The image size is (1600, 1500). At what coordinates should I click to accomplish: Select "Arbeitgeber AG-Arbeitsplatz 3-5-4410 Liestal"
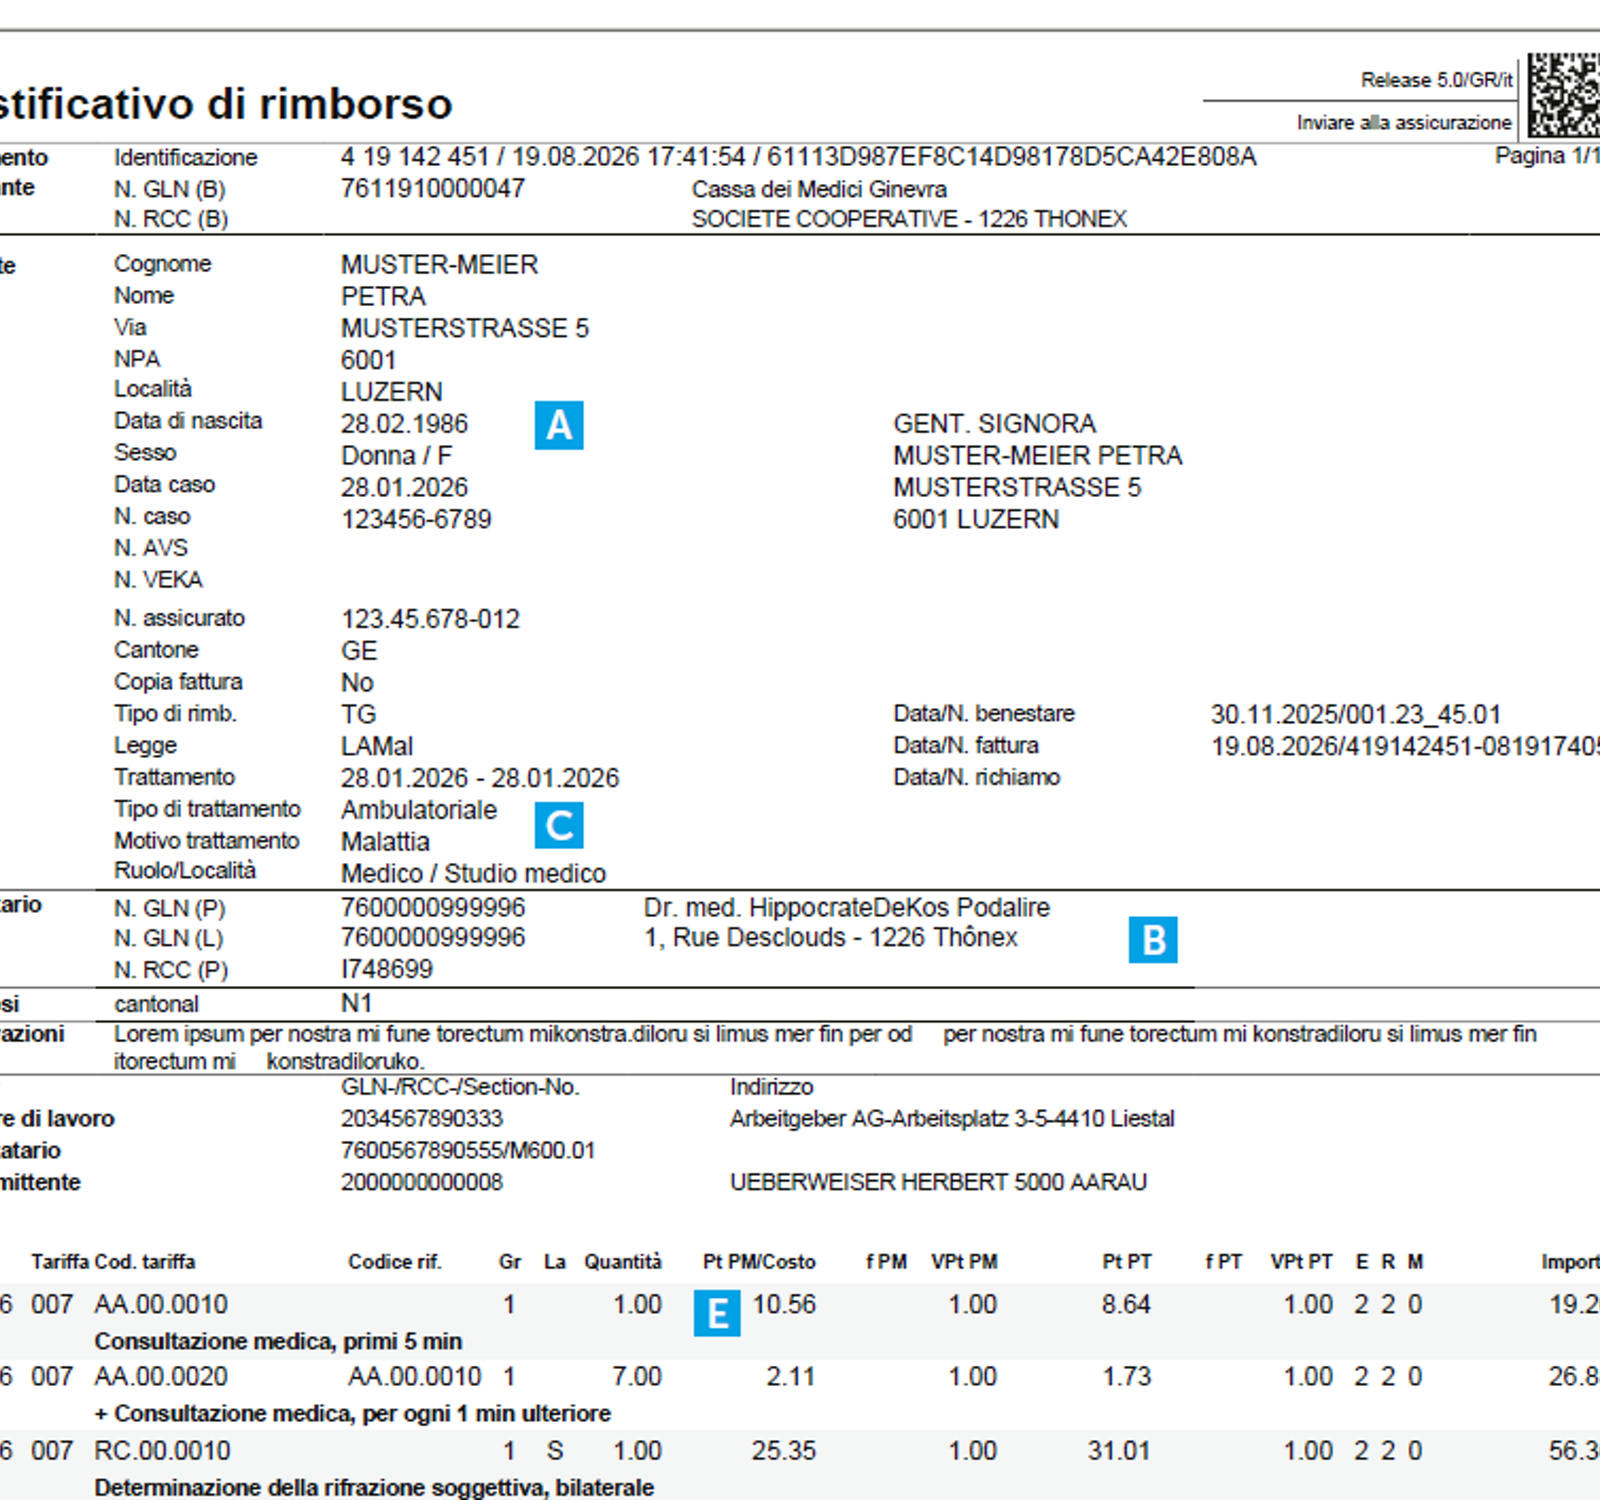pyautogui.click(x=952, y=1119)
